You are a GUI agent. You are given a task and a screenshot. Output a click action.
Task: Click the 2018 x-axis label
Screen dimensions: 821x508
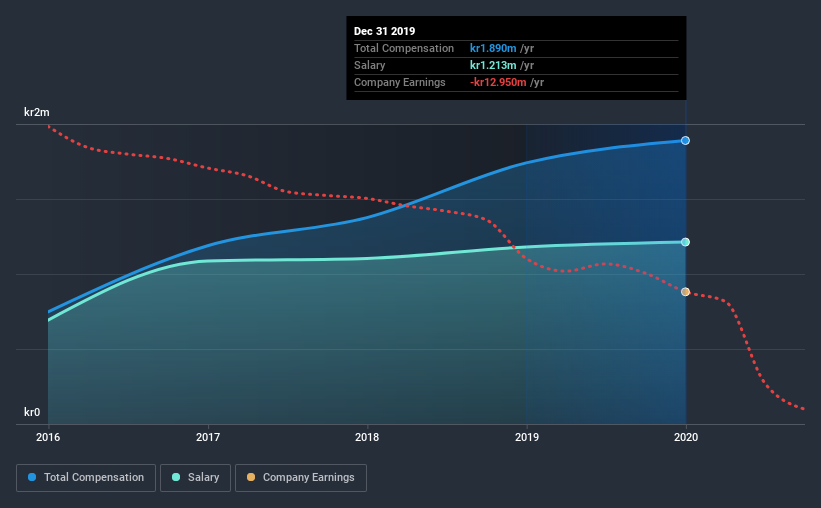[x=367, y=437]
